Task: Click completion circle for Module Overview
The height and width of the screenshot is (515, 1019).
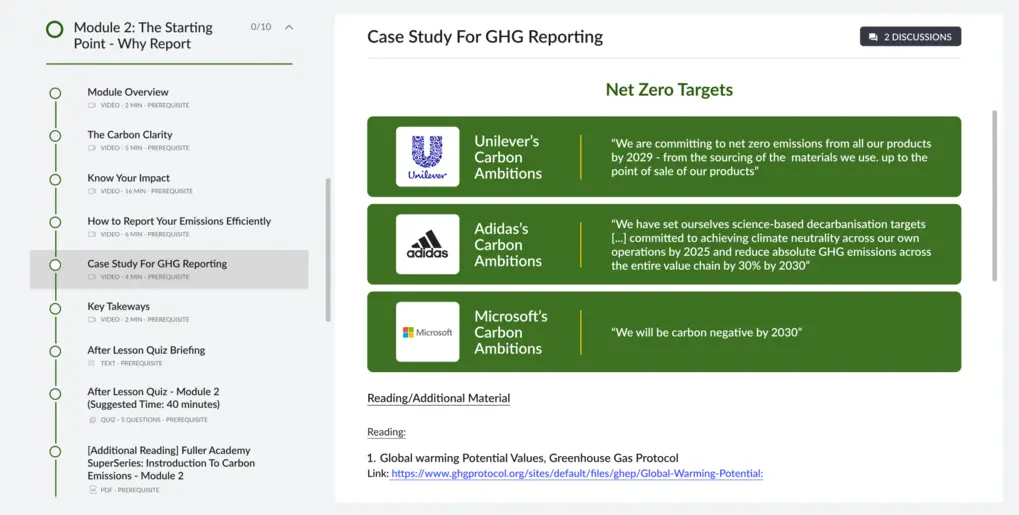Action: (55, 93)
